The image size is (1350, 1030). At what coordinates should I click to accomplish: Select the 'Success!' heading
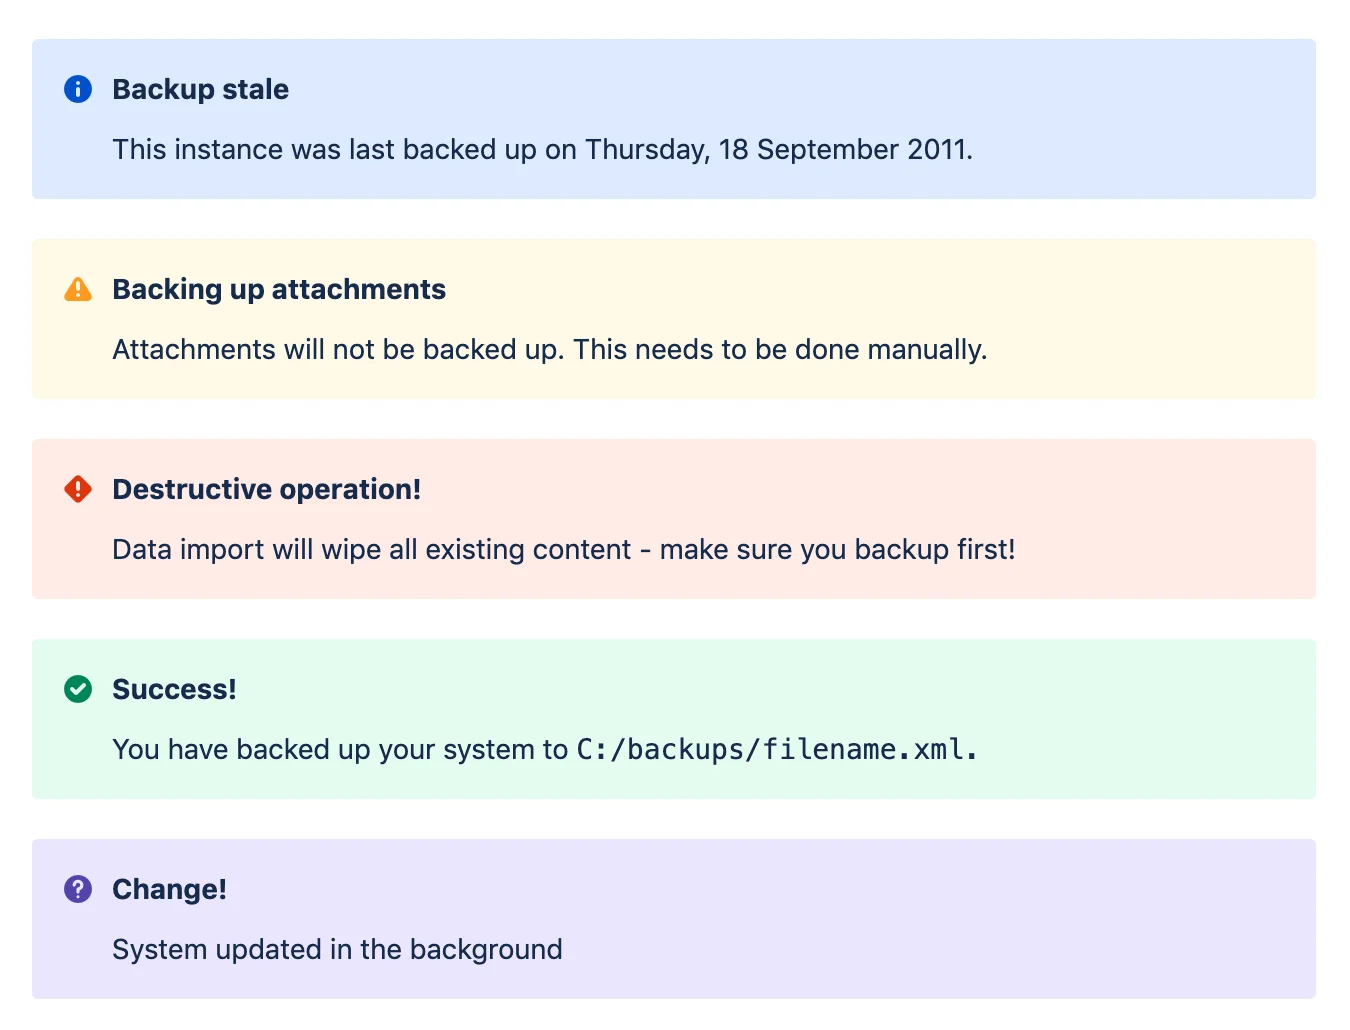[x=174, y=690]
